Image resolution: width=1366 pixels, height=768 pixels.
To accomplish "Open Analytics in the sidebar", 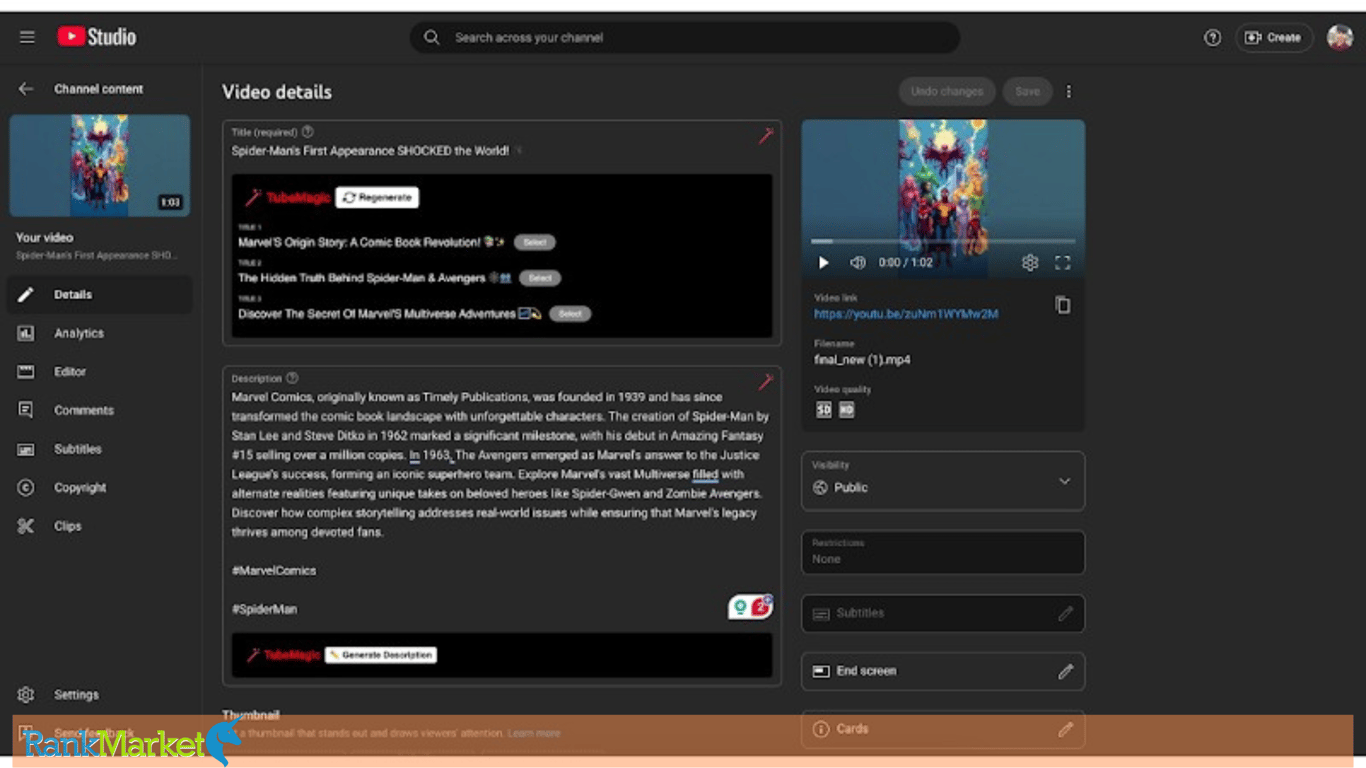I will pos(100,333).
